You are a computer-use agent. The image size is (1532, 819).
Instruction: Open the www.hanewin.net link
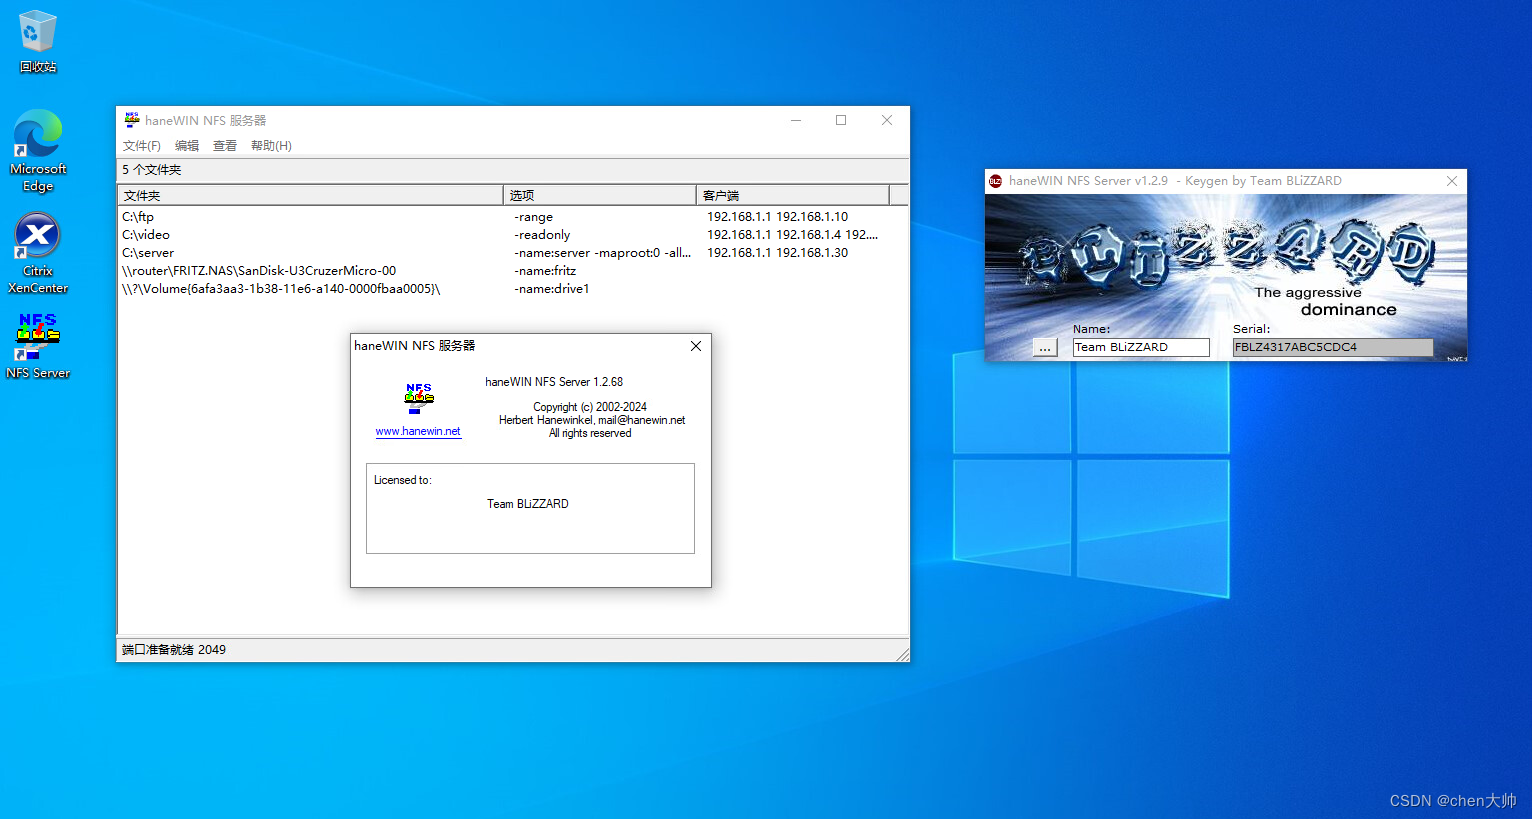coord(418,432)
